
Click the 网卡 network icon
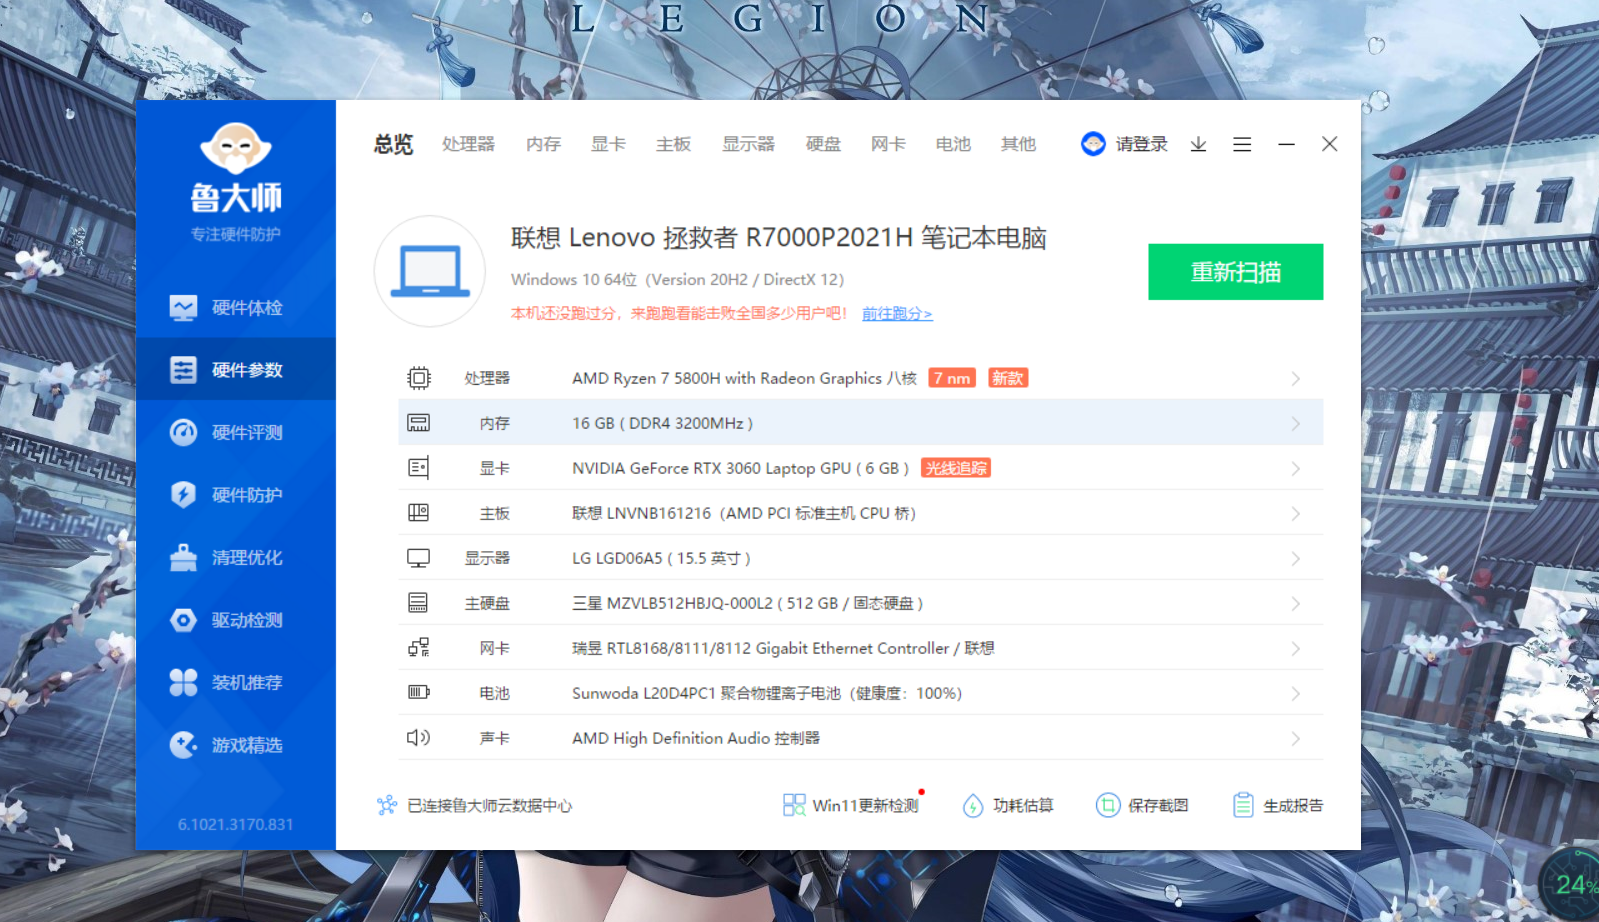point(419,648)
